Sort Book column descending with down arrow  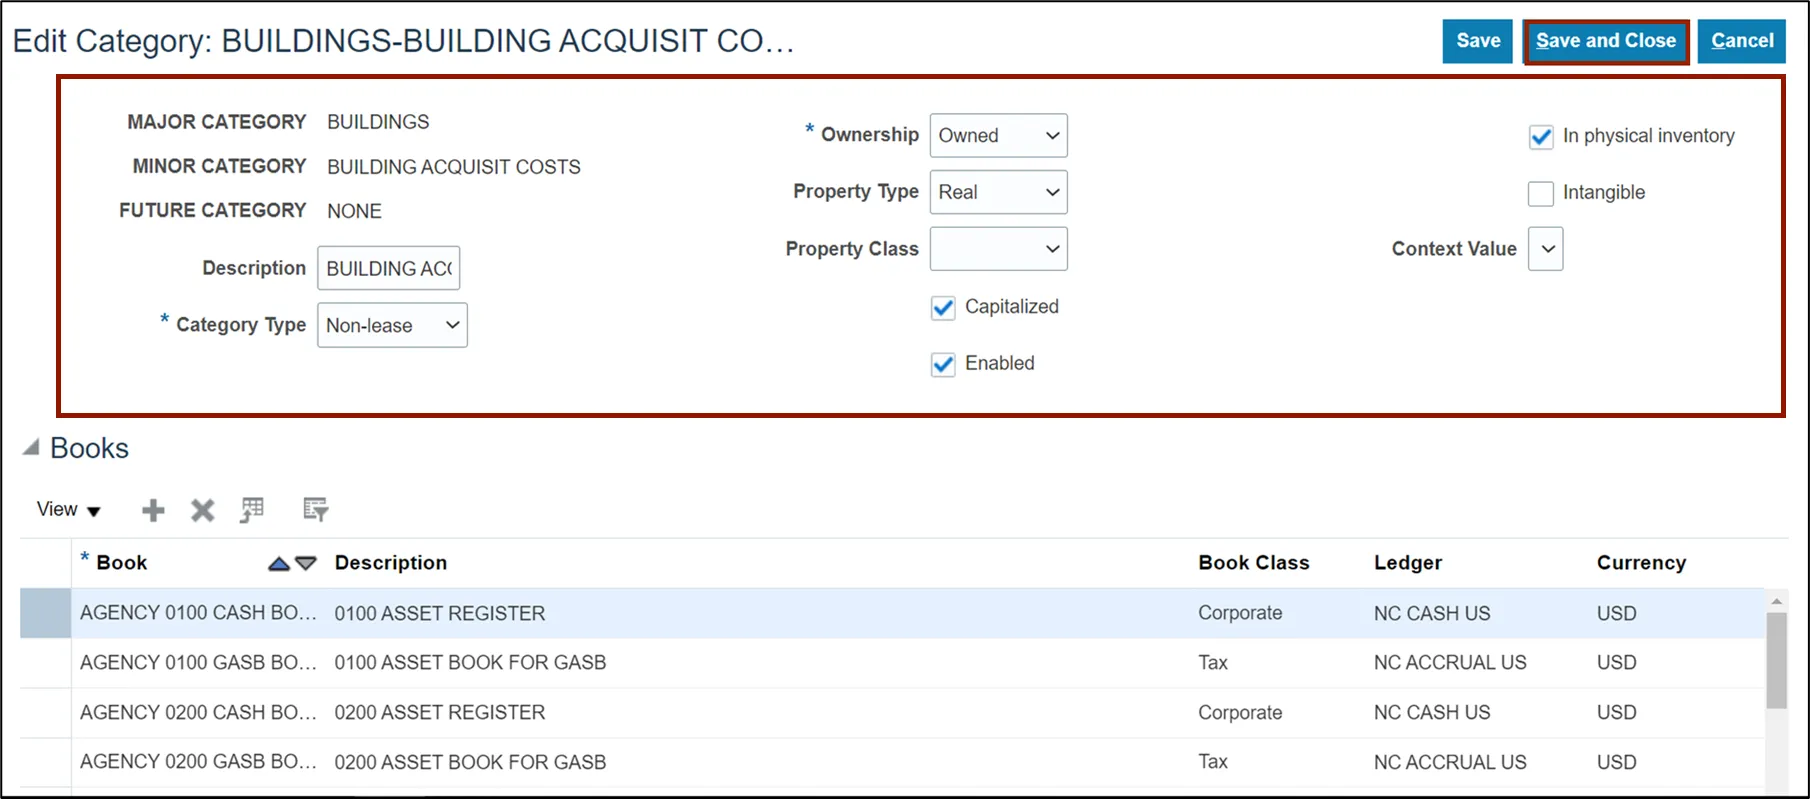(x=306, y=564)
